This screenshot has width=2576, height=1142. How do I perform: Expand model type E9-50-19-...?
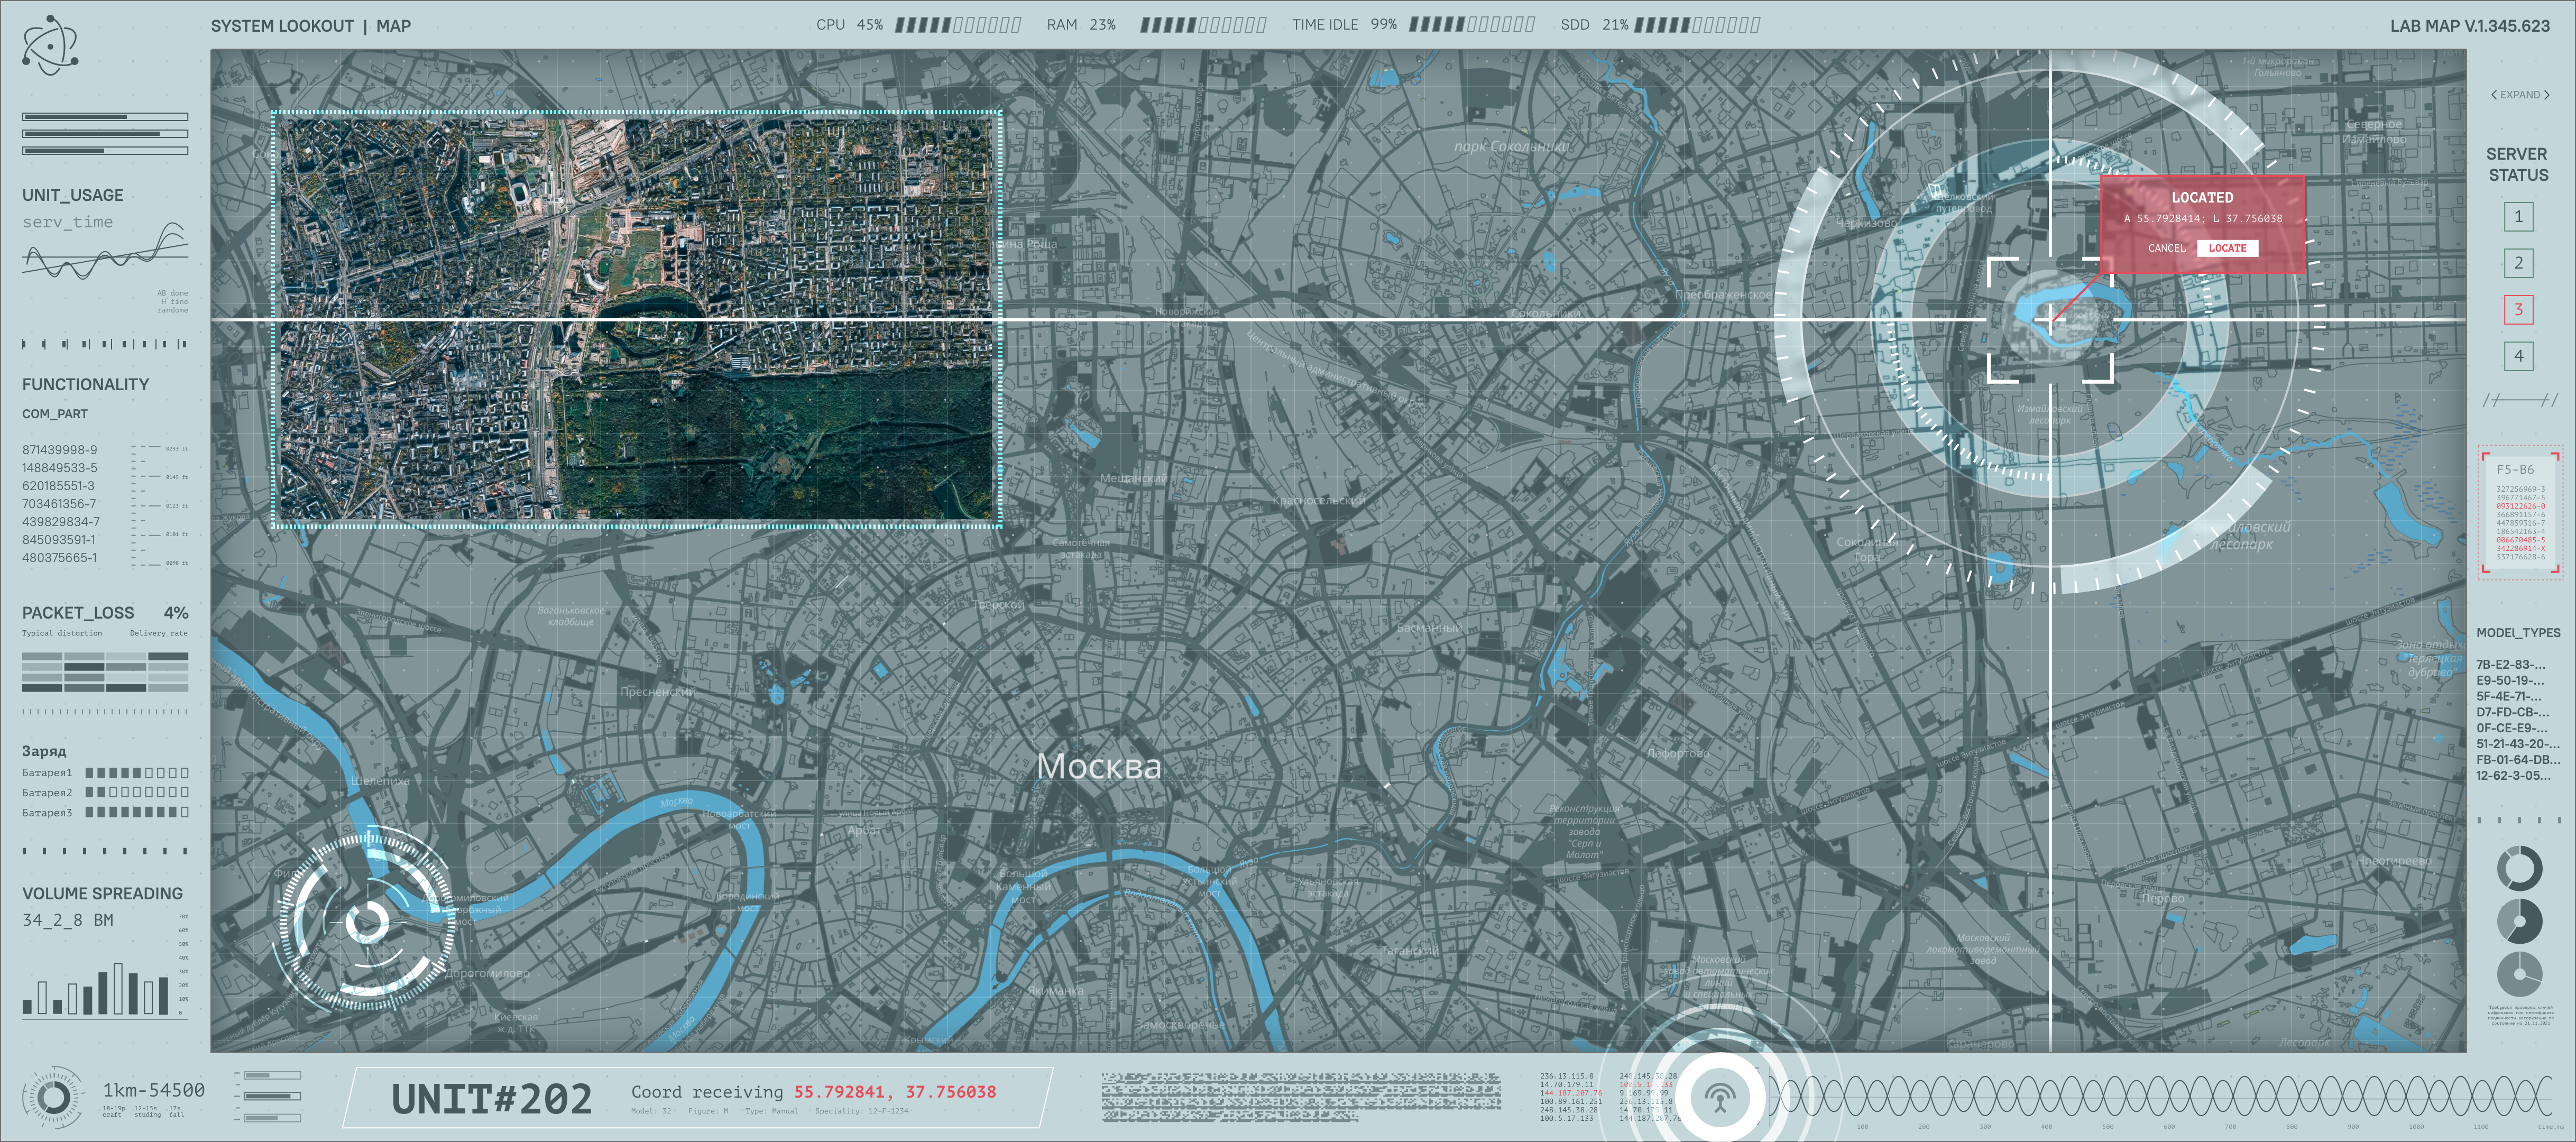[2510, 680]
